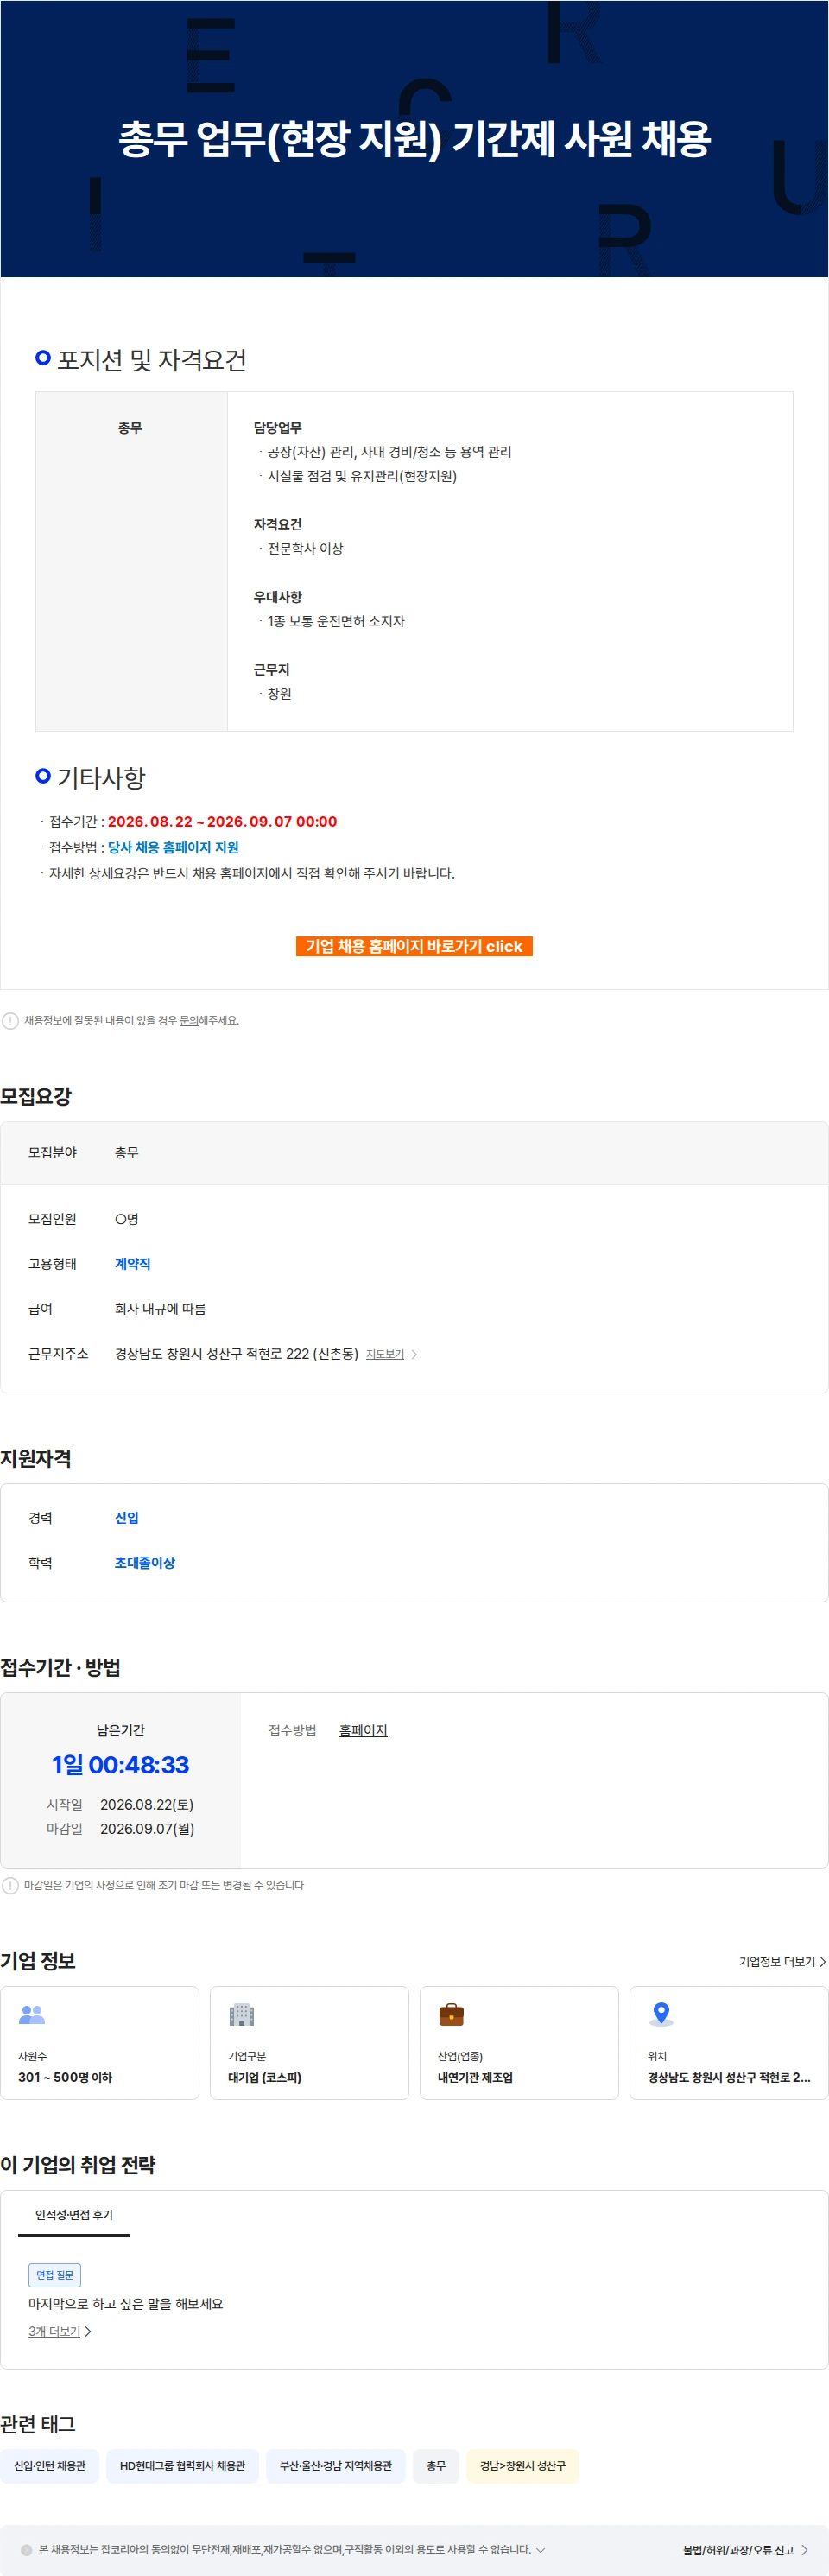Image resolution: width=829 pixels, height=2576 pixels.
Task: Click the banner title 총무 업무(현장 지원) 기간제 사원 채용
Action: 414,138
